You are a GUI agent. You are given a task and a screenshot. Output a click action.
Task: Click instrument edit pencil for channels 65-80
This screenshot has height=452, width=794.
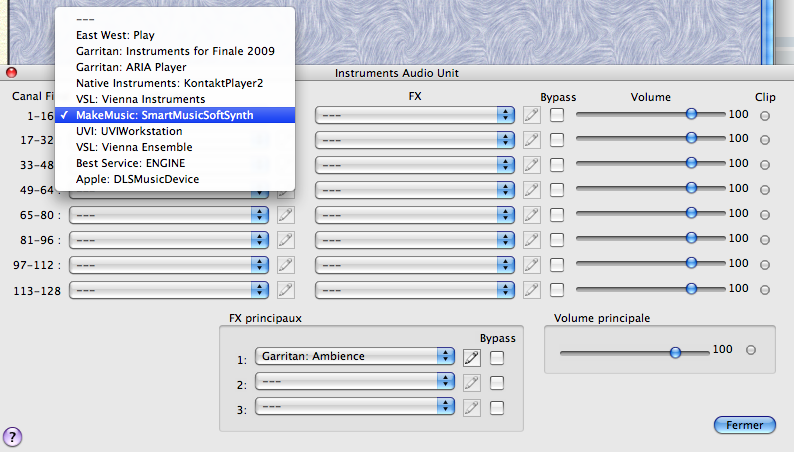pyautogui.click(x=286, y=214)
